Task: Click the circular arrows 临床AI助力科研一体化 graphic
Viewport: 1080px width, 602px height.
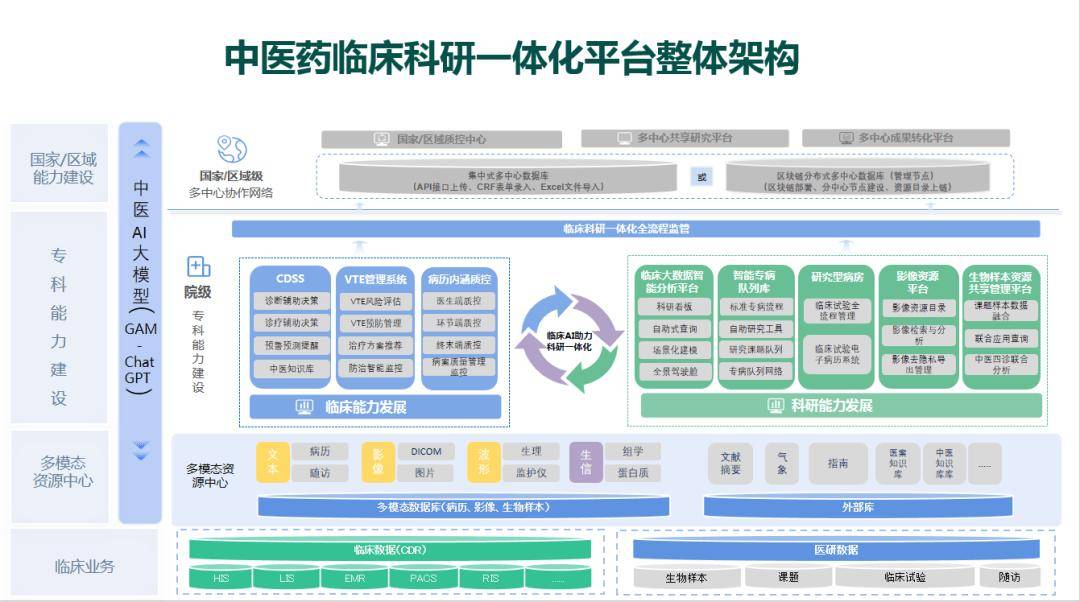Action: click(568, 340)
